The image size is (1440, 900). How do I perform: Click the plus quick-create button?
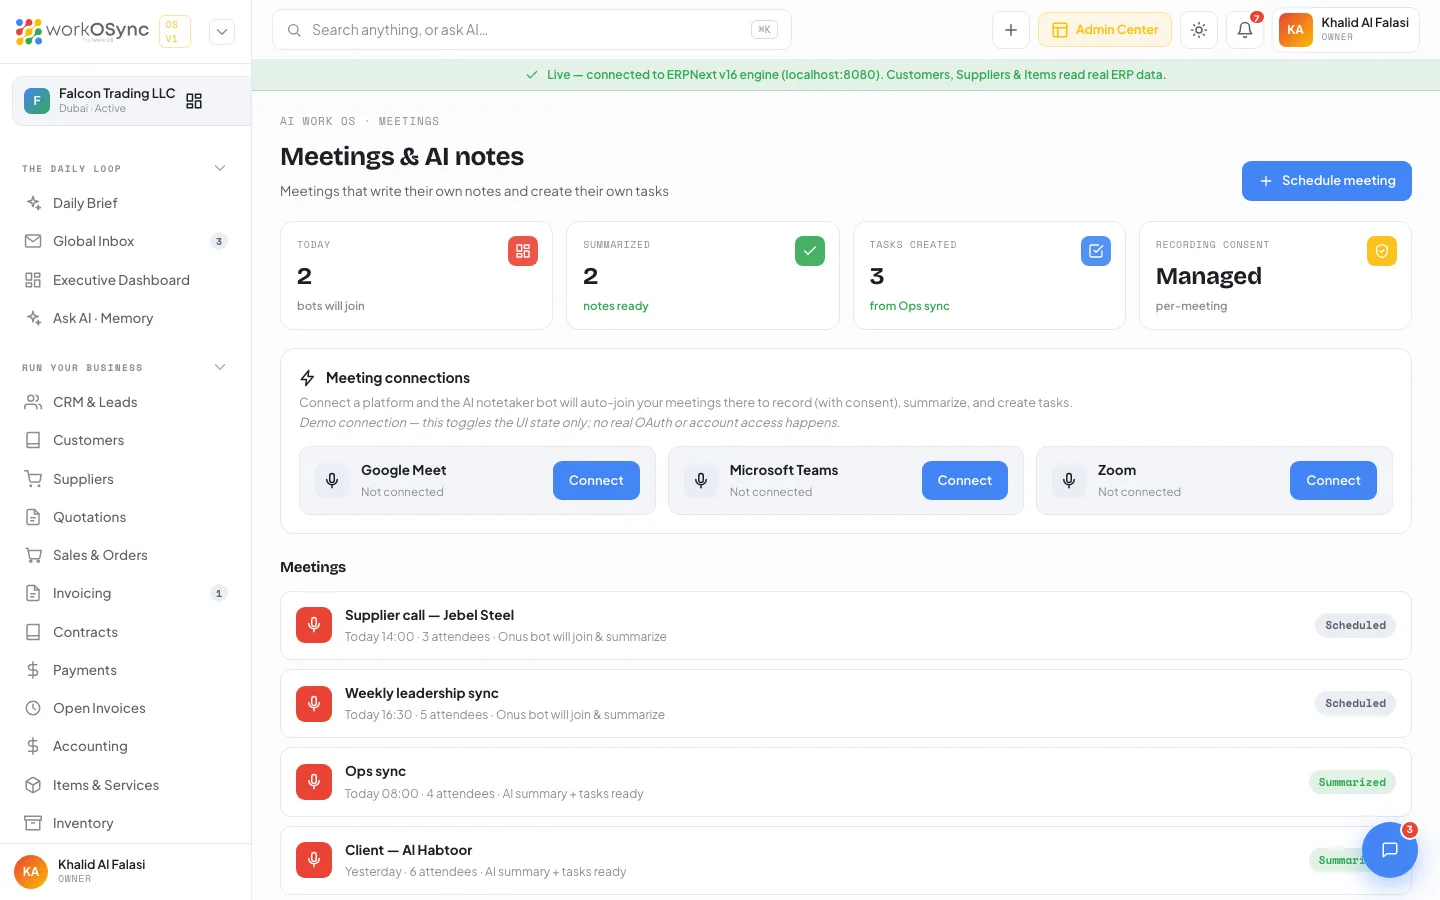point(1011,30)
